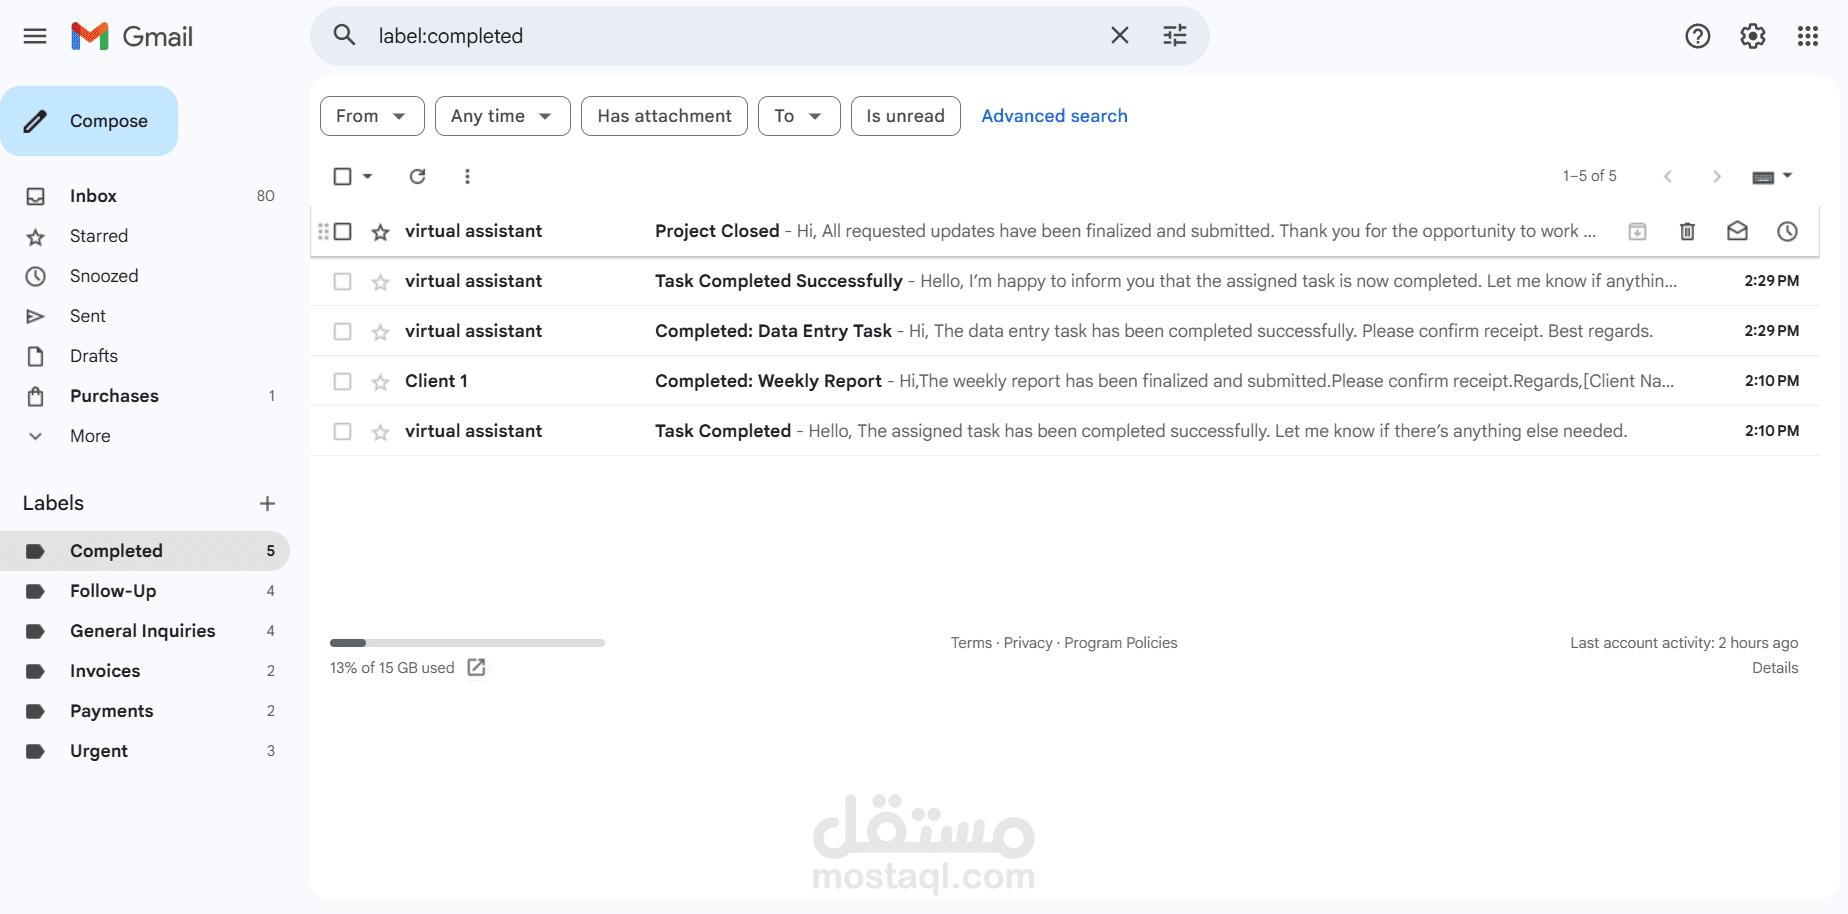Image resolution: width=1848 pixels, height=914 pixels.
Task: Star the Task Completed email from 2:10 PM
Action: (380, 432)
